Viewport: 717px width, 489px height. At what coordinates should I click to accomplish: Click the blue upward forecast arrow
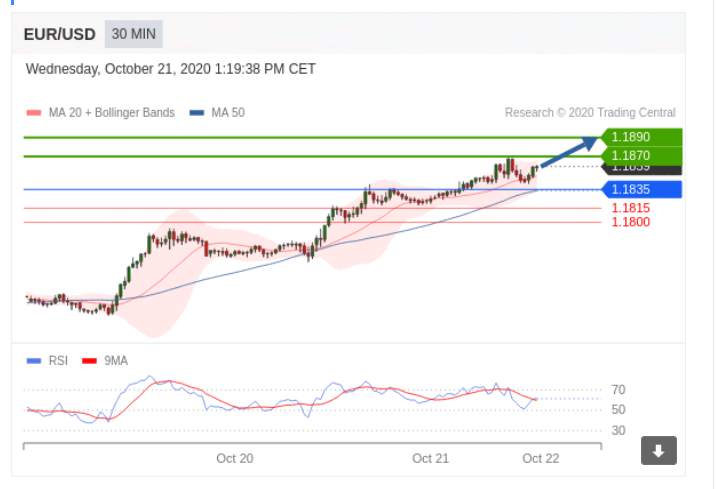pos(570,152)
